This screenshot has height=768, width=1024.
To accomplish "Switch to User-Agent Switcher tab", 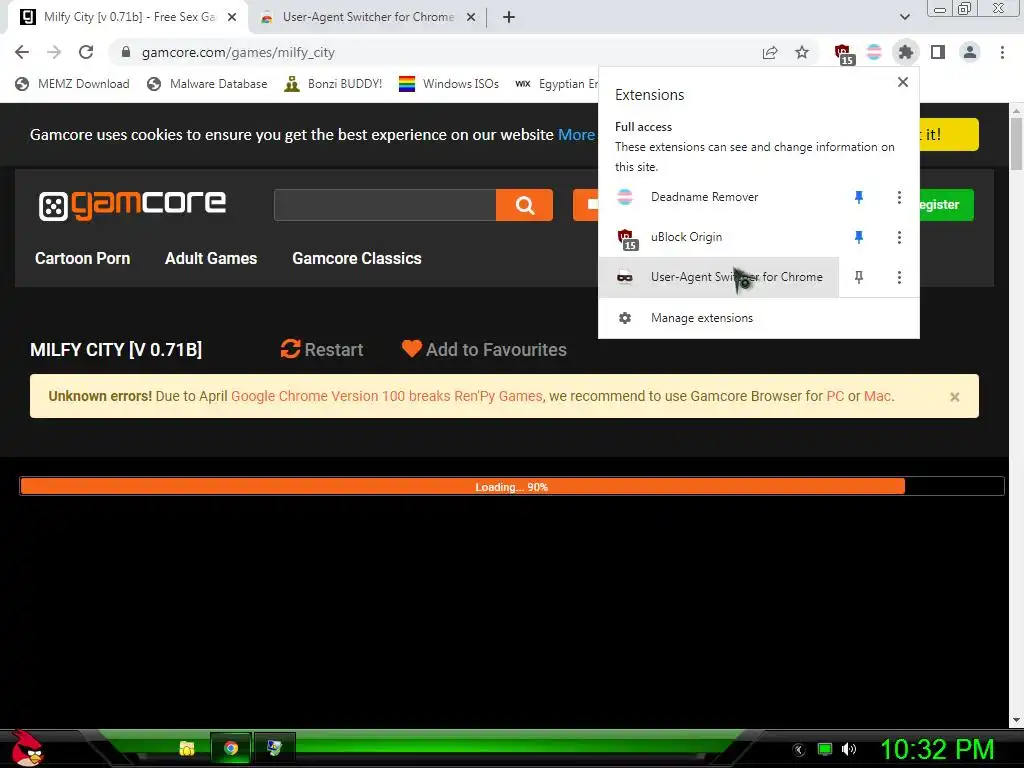I will 368,17.
